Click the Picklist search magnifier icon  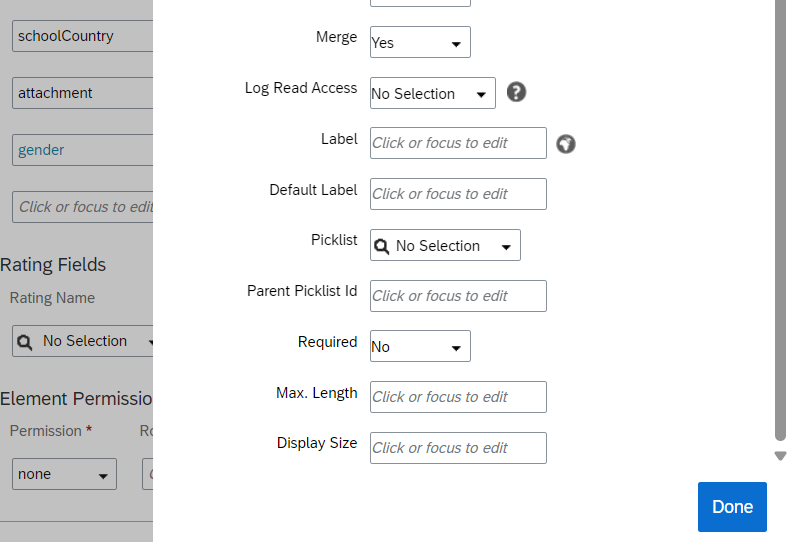381,246
